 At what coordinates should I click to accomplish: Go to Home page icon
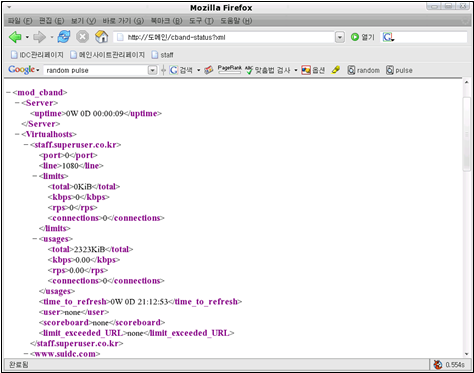coord(101,37)
